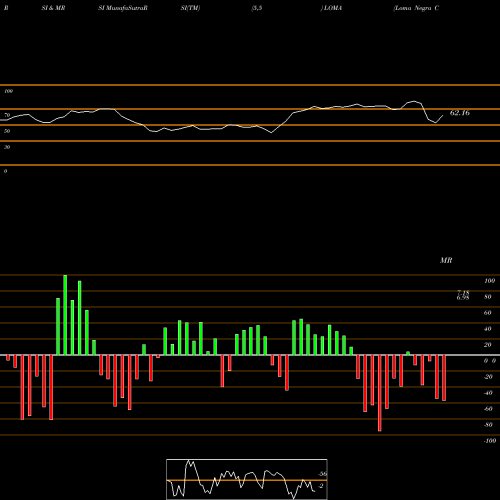Select the longest red MR histogram bar
Viewport: 500px width, 500px height.
point(380,393)
